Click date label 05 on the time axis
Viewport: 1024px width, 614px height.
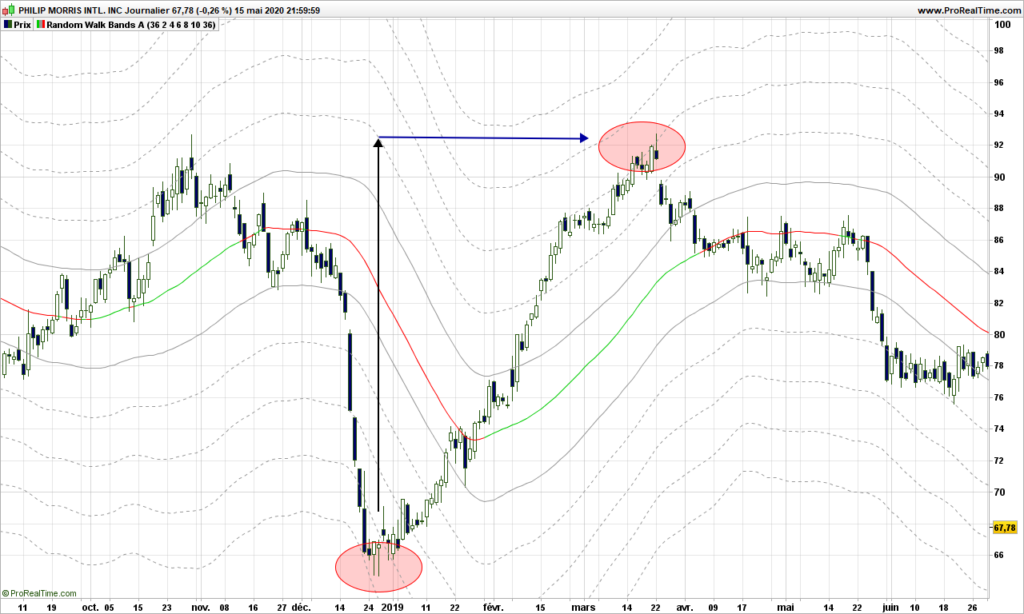108,607
